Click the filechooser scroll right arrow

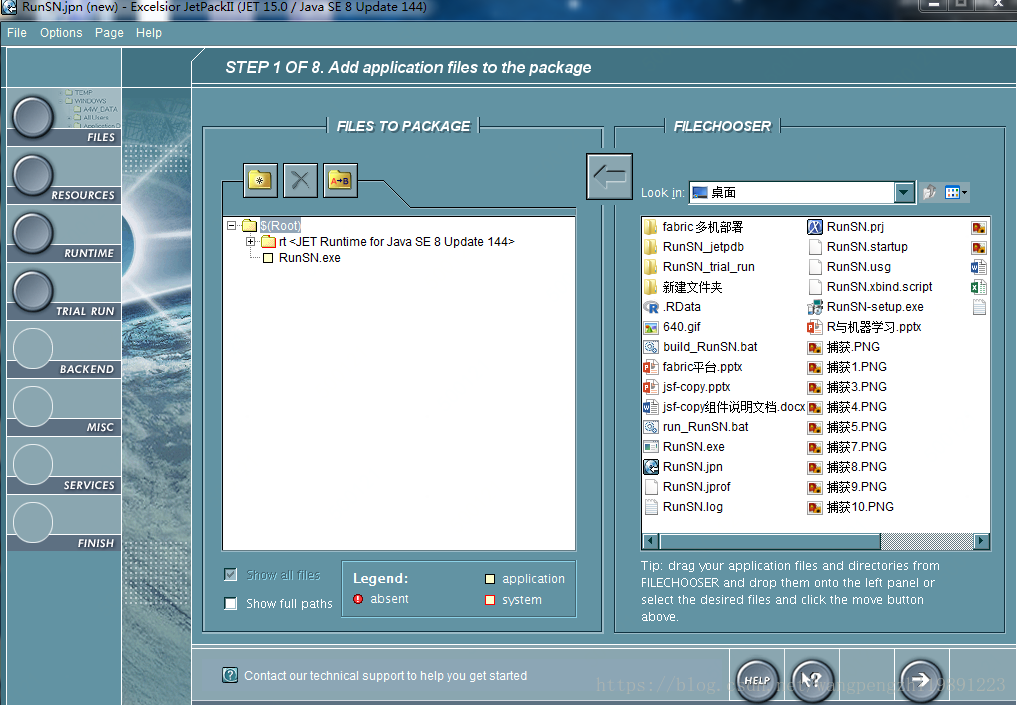981,541
